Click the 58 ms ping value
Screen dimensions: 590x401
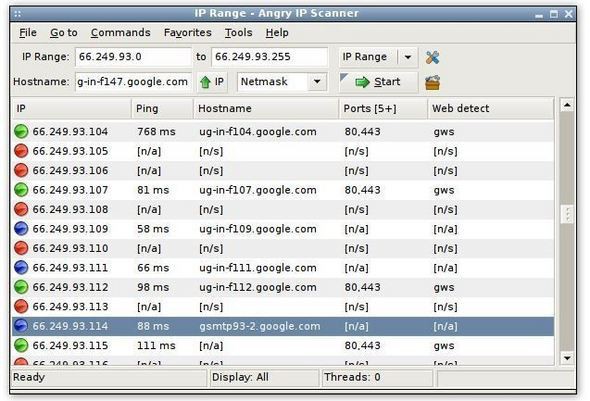[153, 229]
